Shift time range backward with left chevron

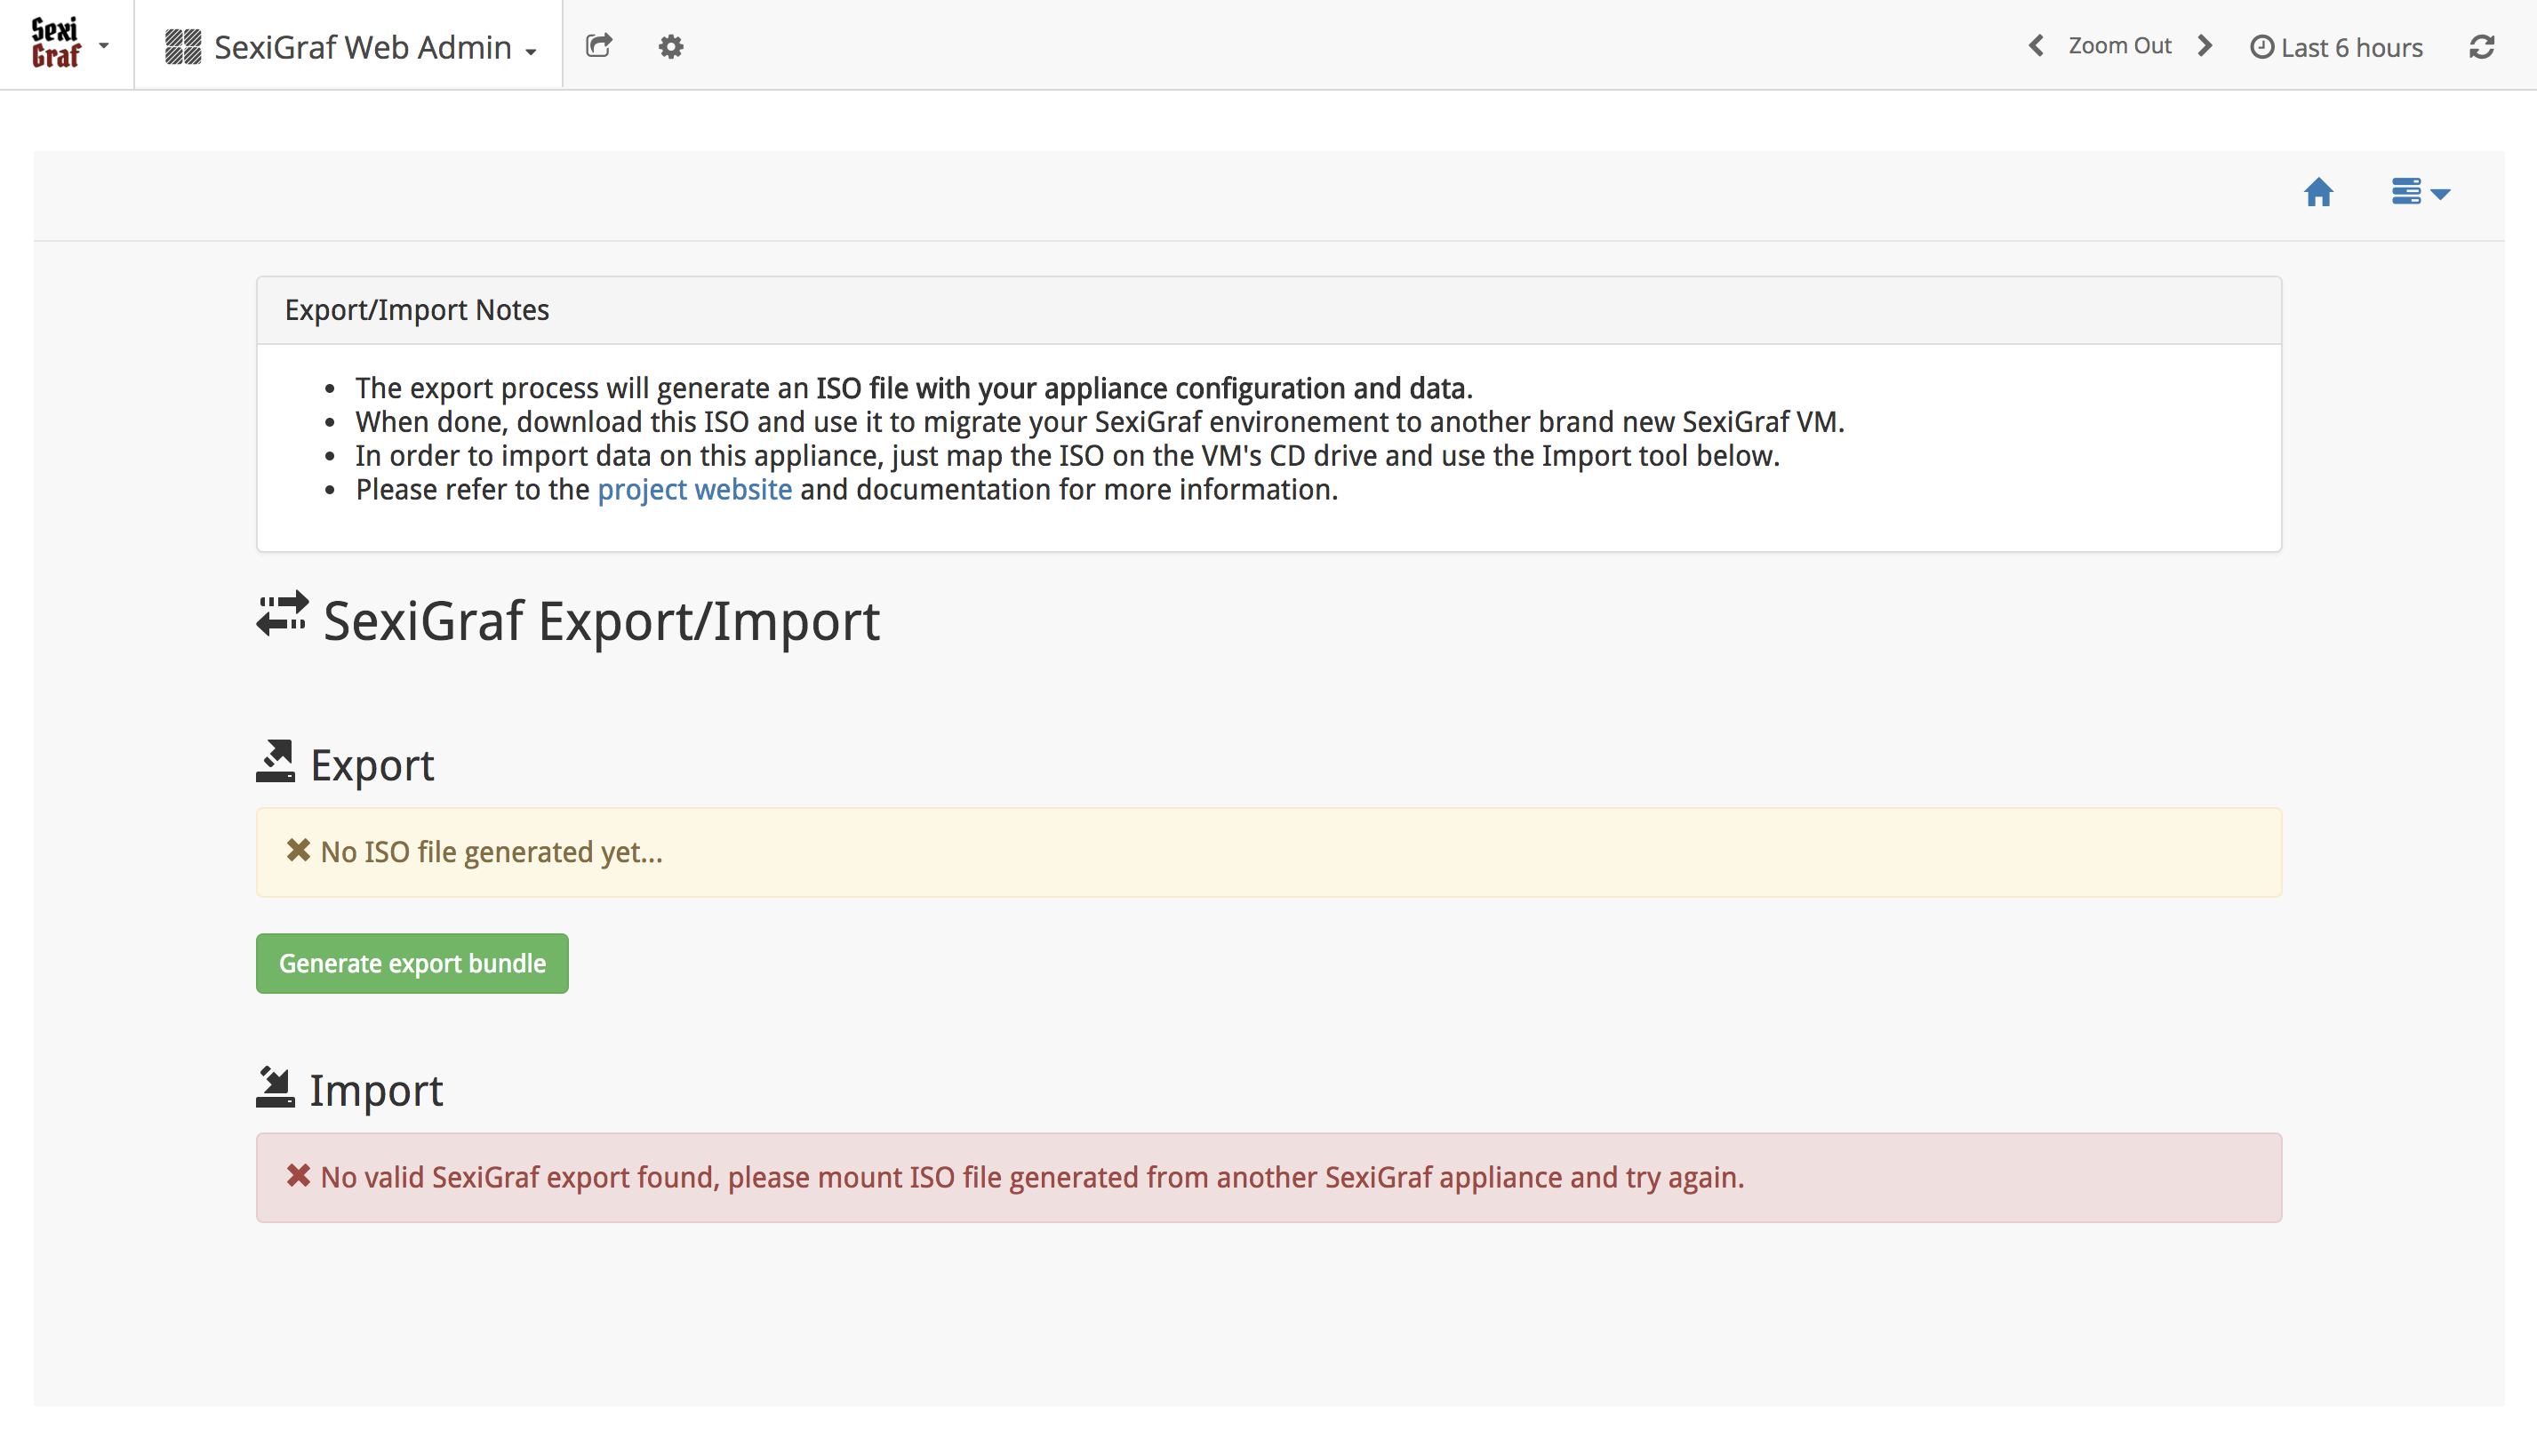point(2036,46)
